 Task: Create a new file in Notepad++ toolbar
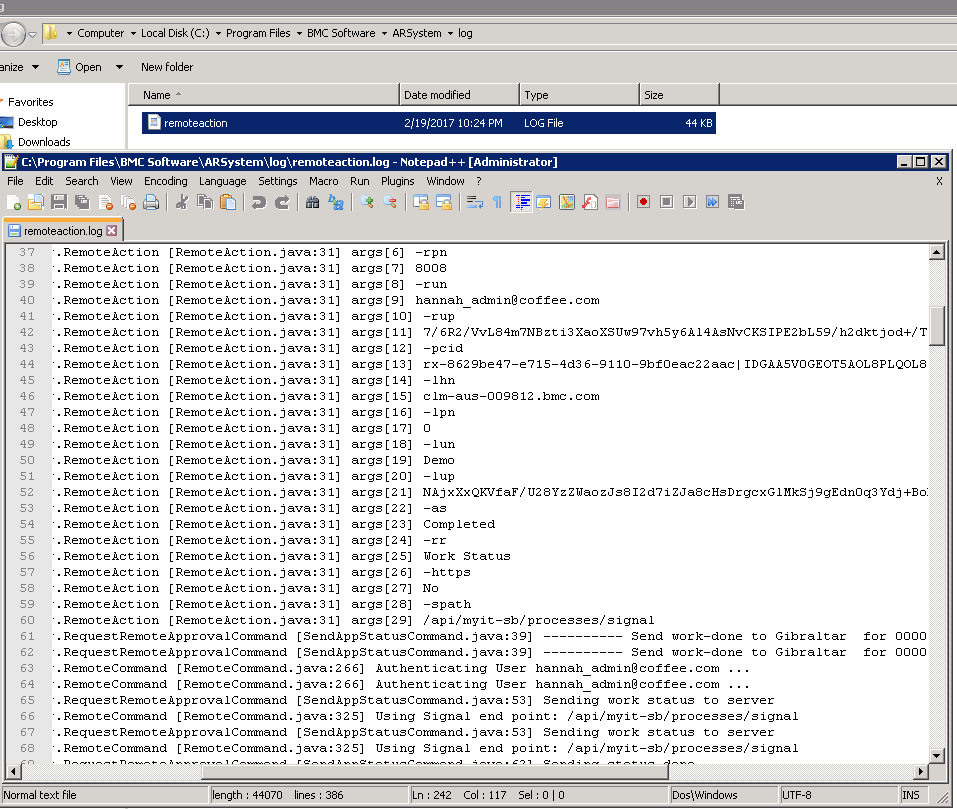(13, 203)
